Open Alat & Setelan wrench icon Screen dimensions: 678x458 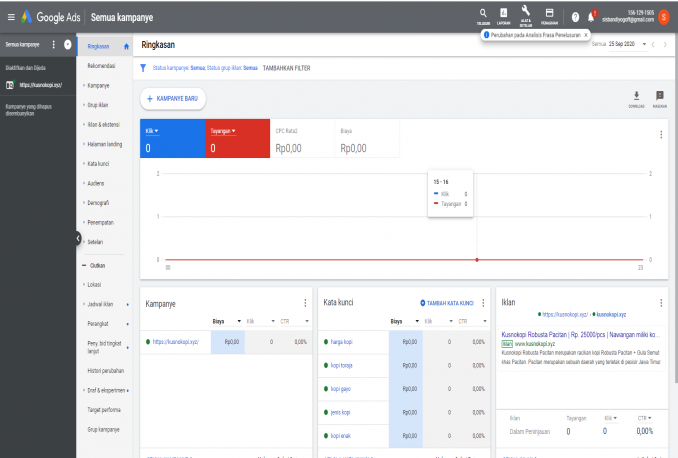tap(525, 14)
